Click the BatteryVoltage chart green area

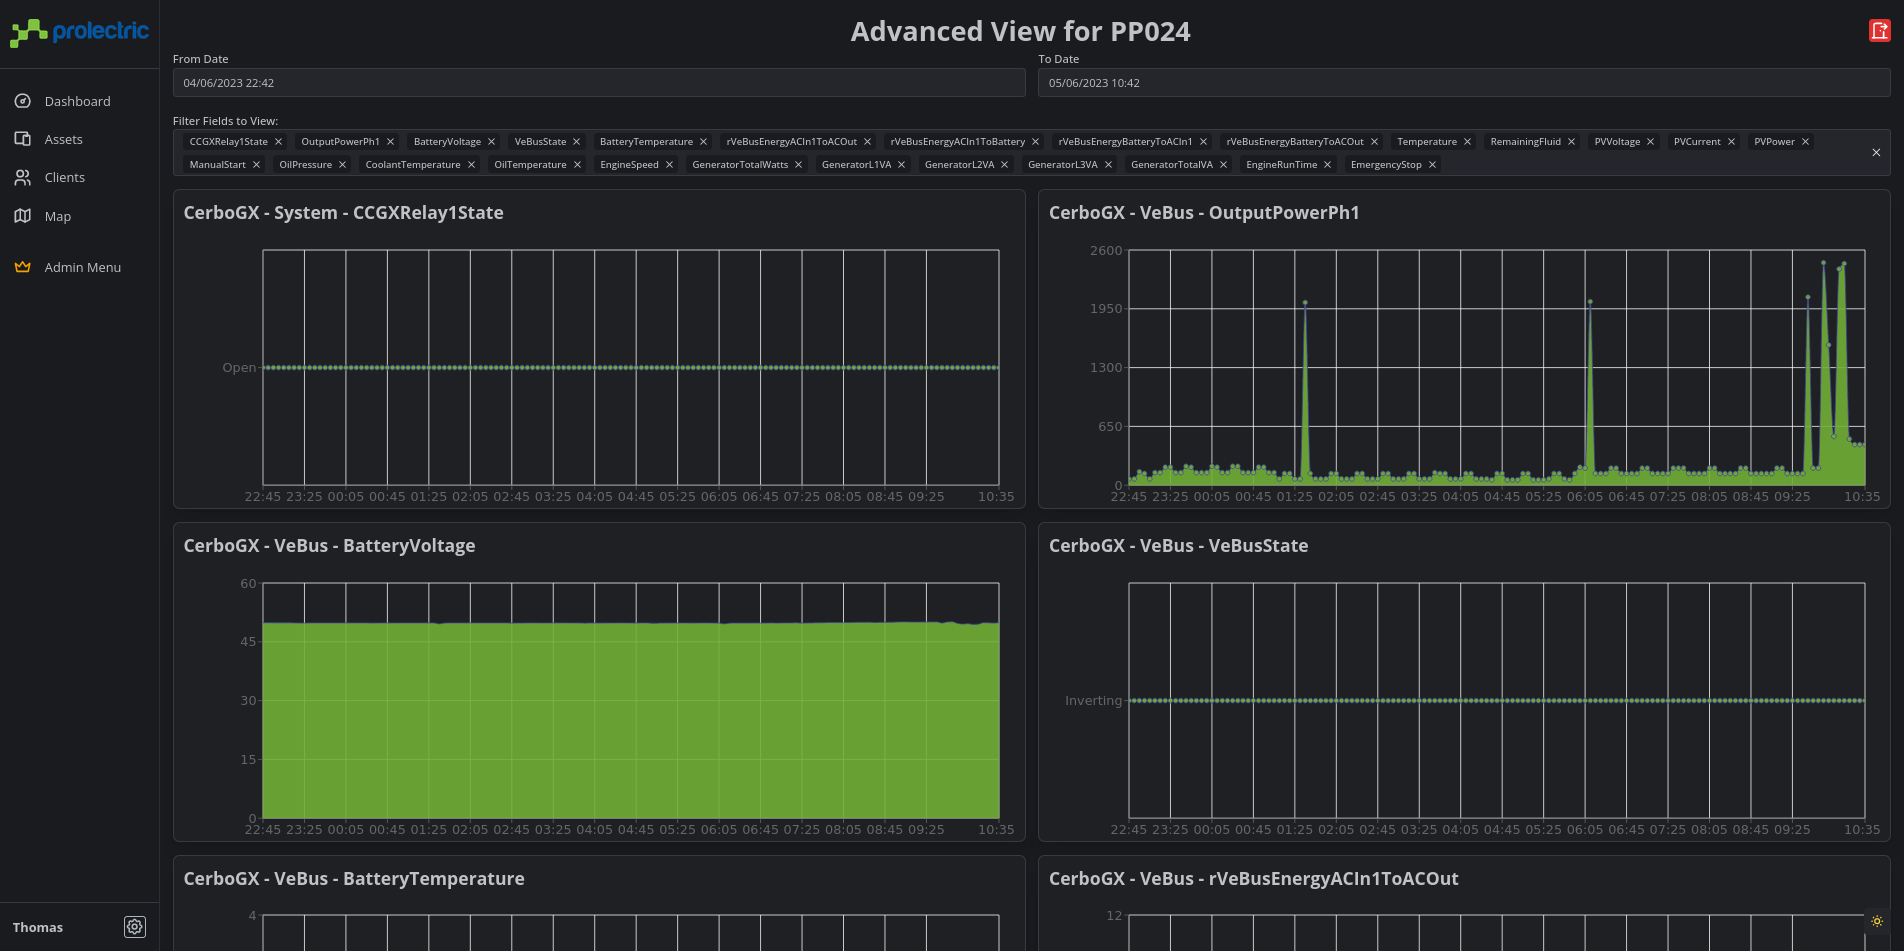(x=631, y=720)
